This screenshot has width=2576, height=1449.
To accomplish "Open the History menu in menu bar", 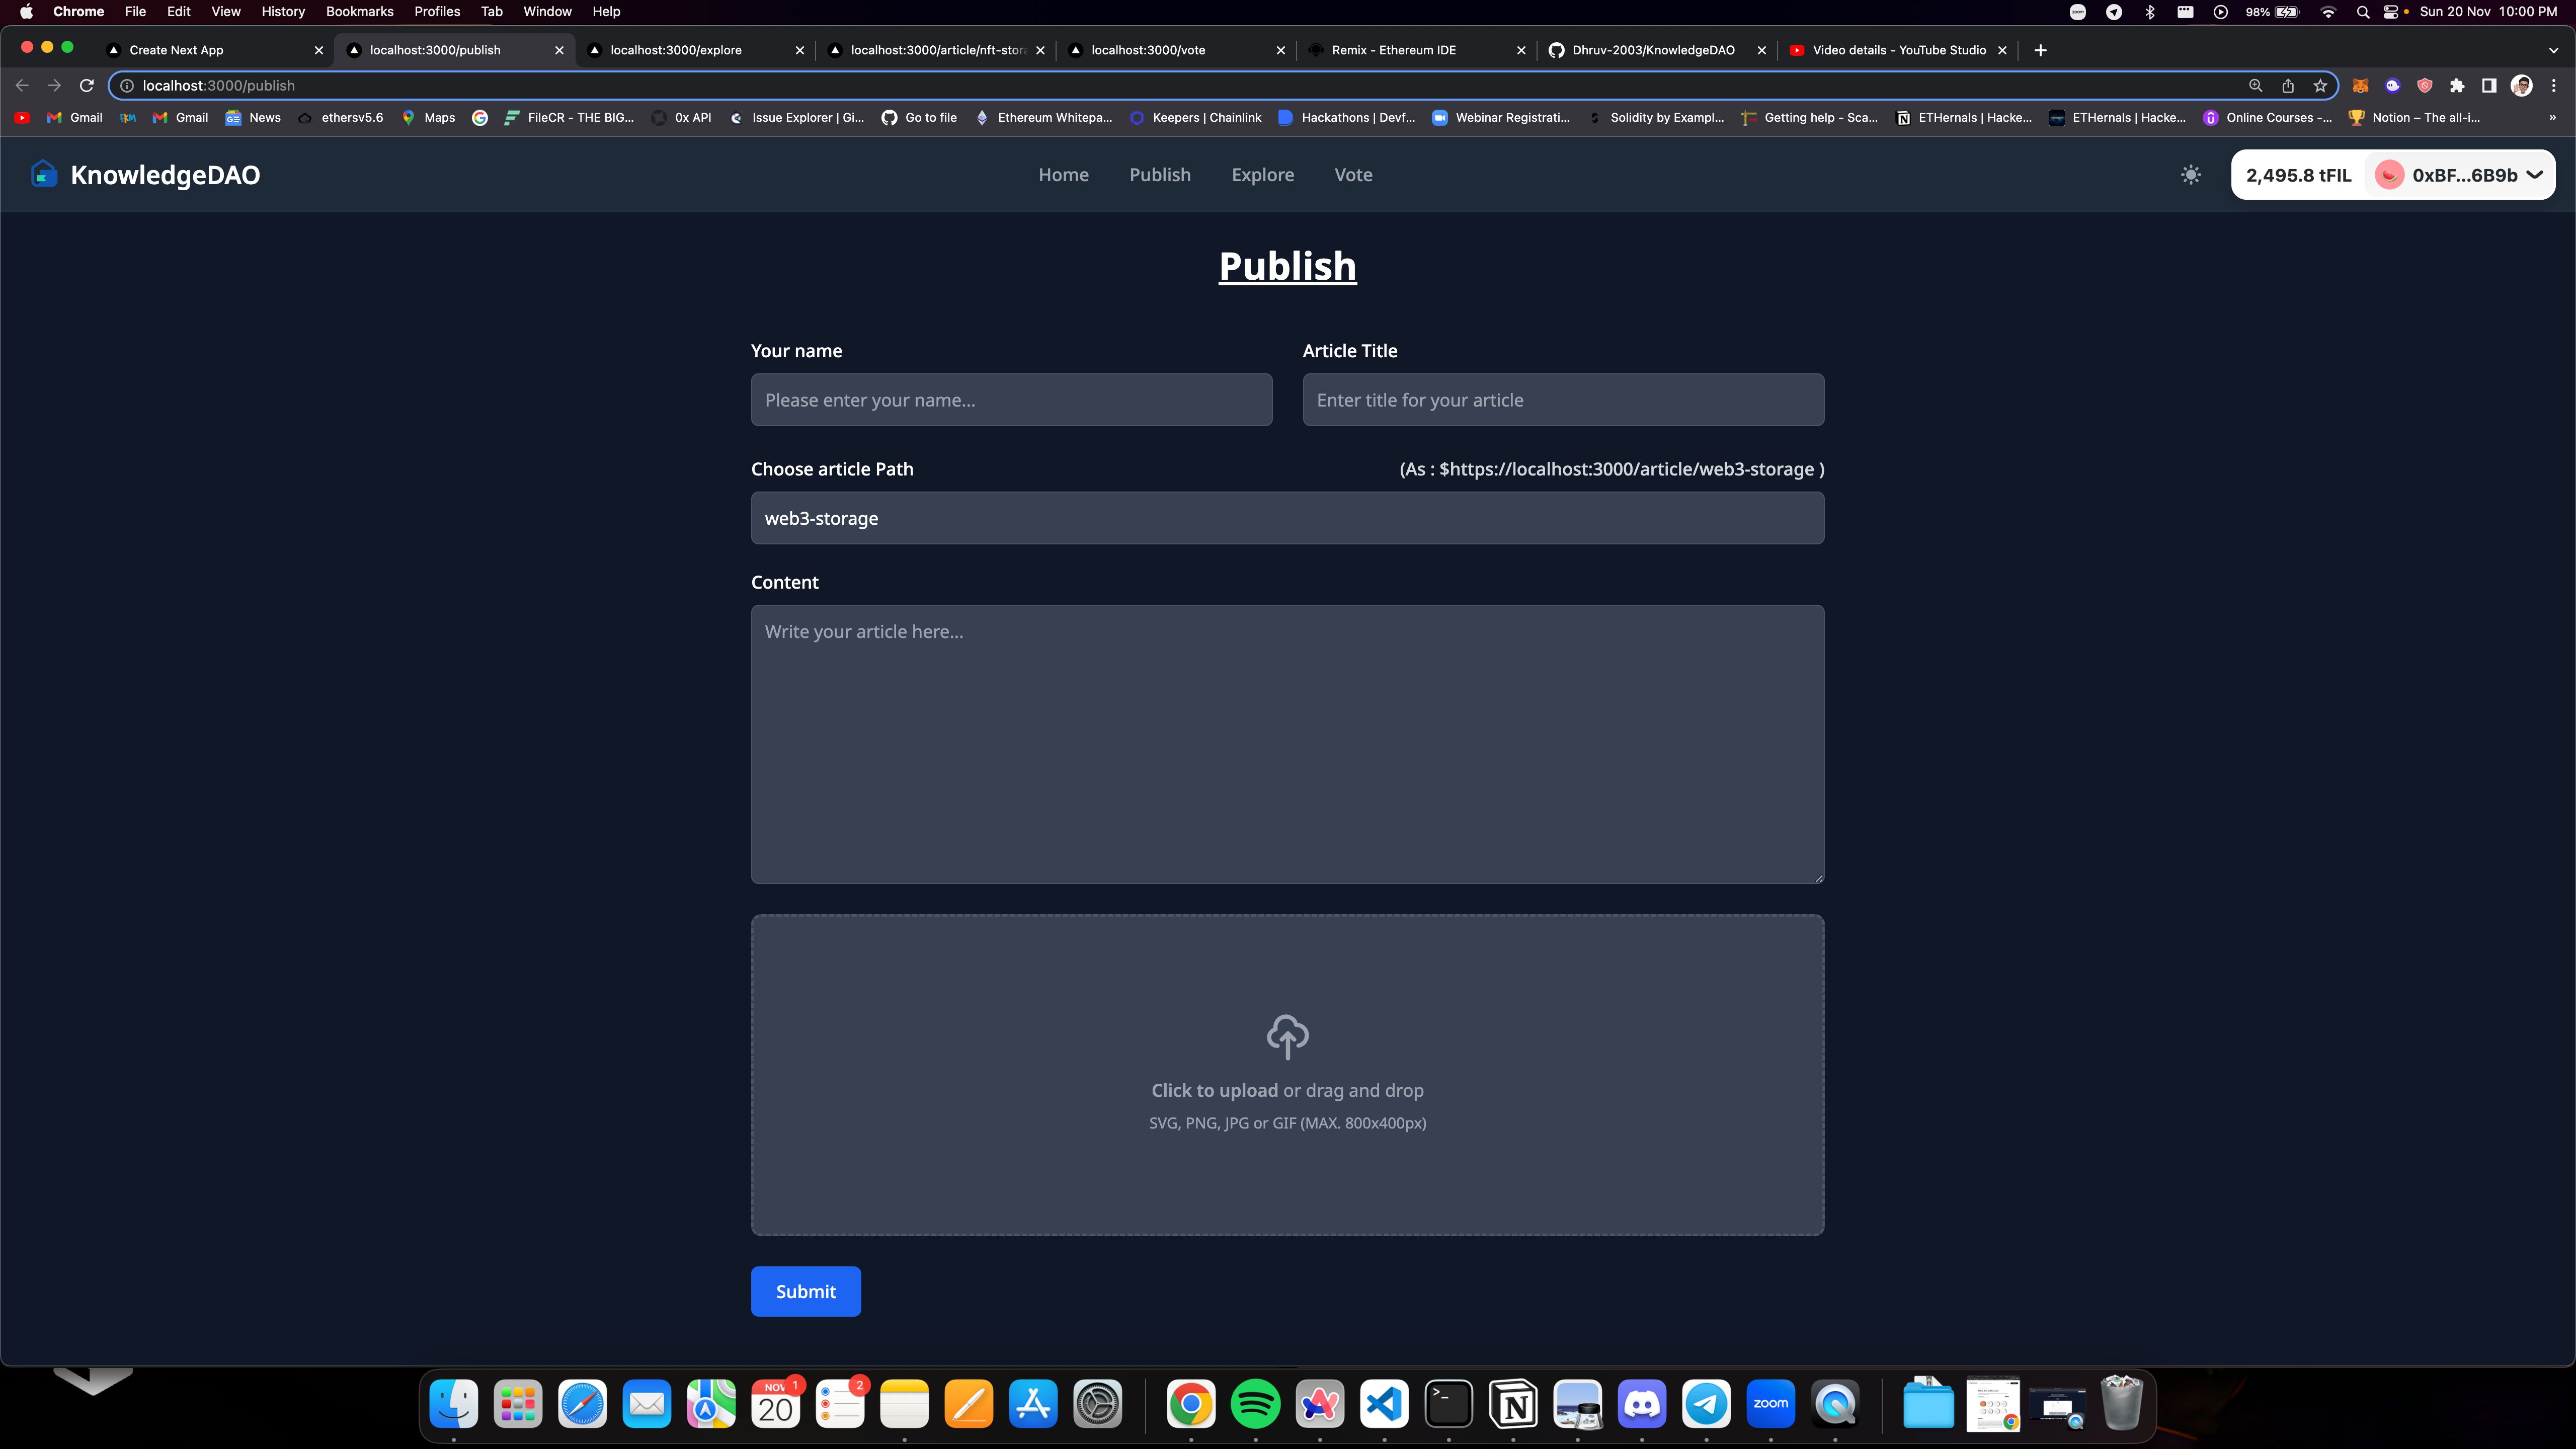I will click(283, 12).
